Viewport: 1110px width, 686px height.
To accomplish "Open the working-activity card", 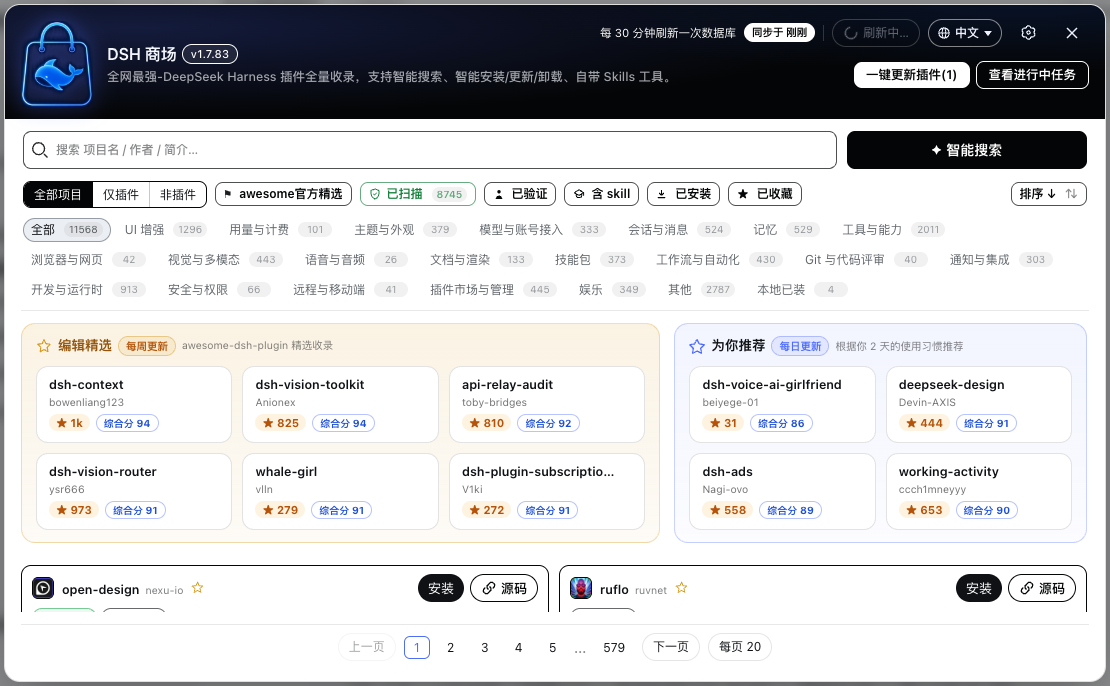I will 978,491.
